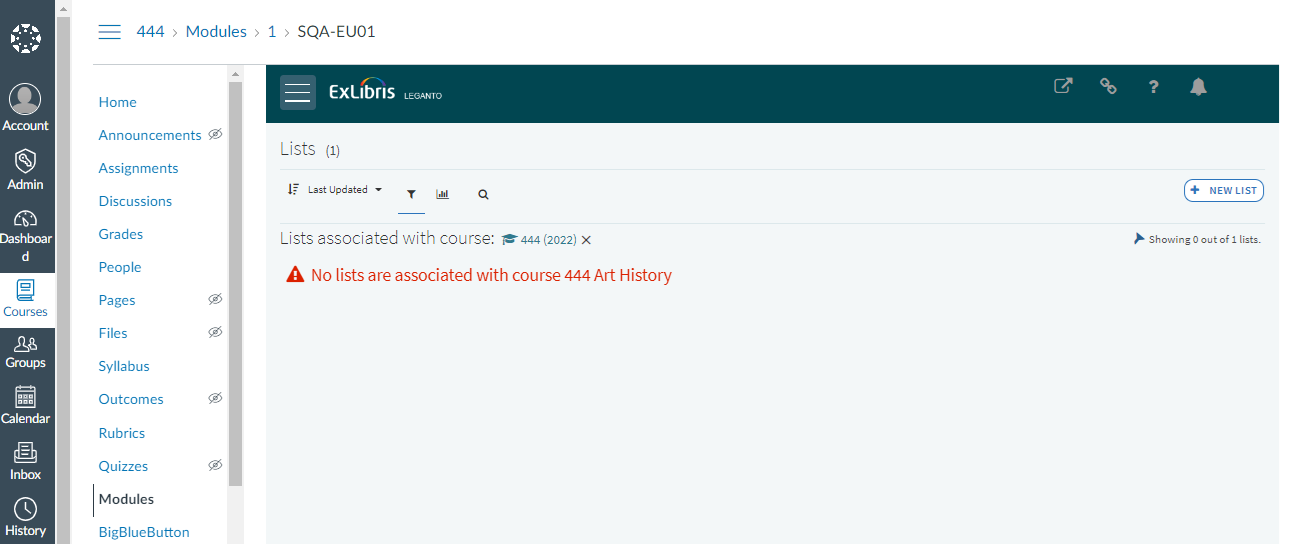This screenshot has height=544, width=1302.
Task: Open the notifications bell
Action: tap(1198, 87)
